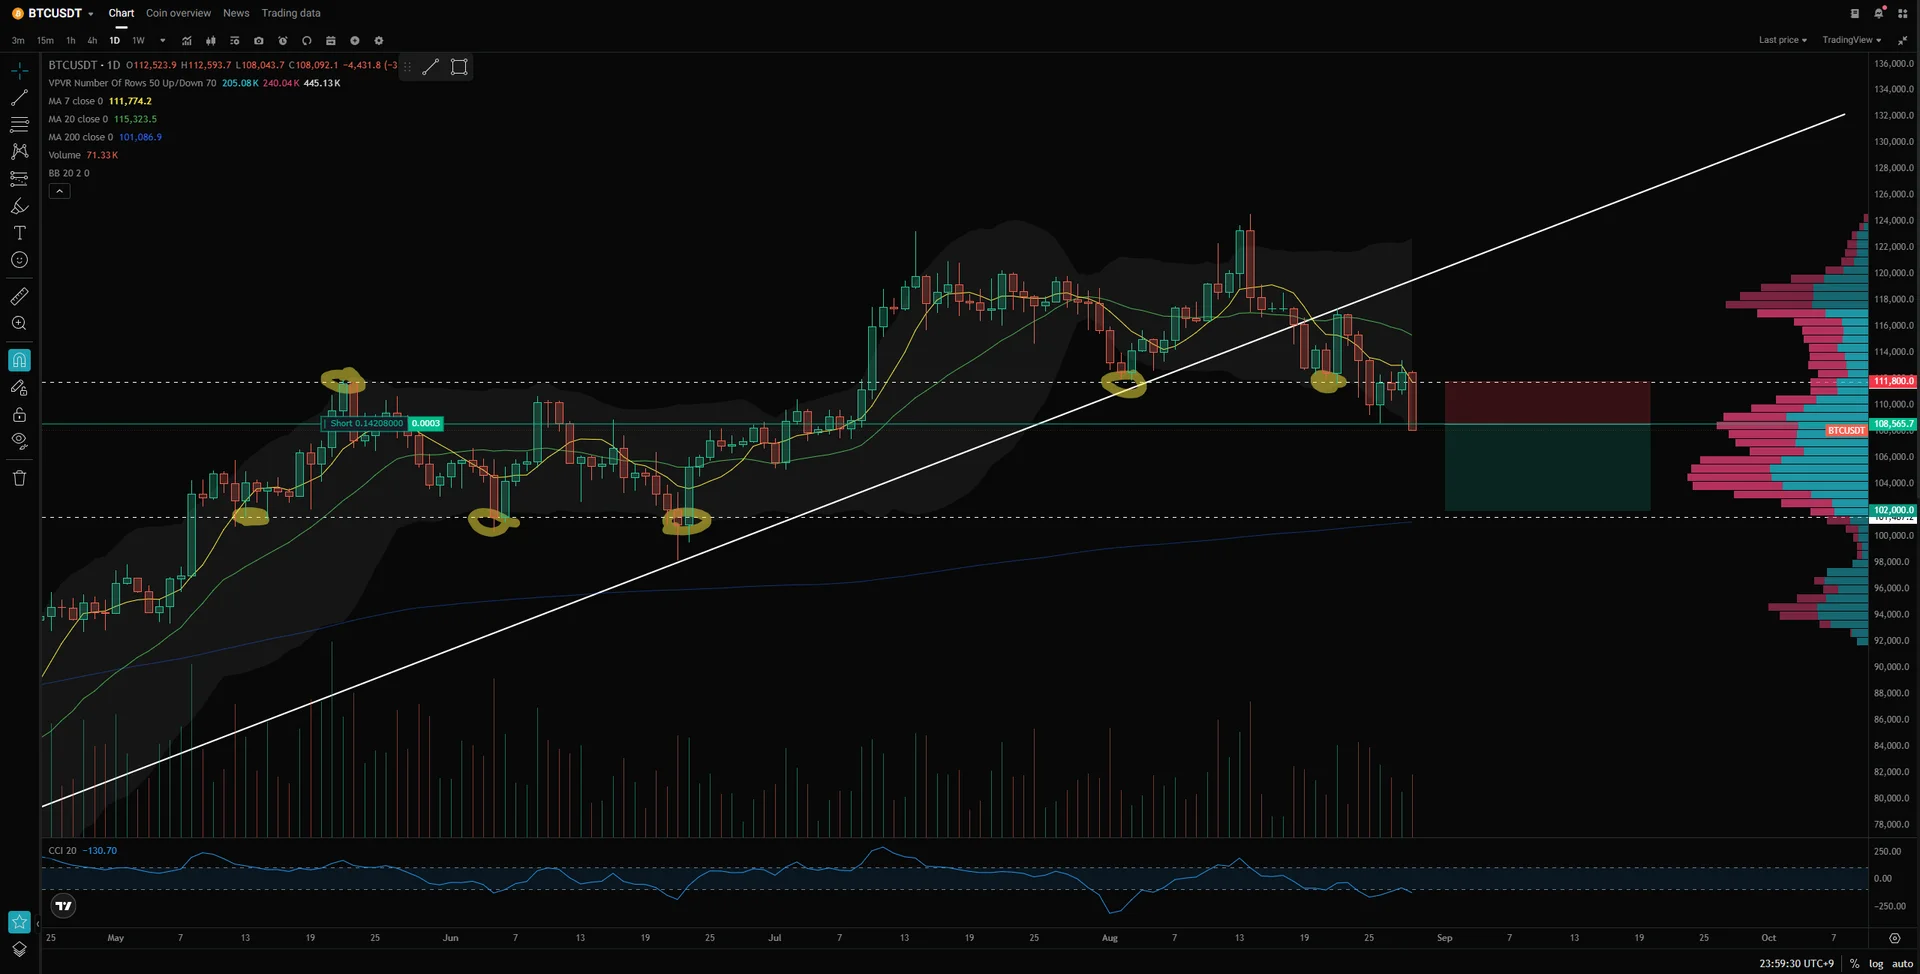The width and height of the screenshot is (1920, 974).
Task: Expand more timeframe options arrow
Action: point(162,41)
